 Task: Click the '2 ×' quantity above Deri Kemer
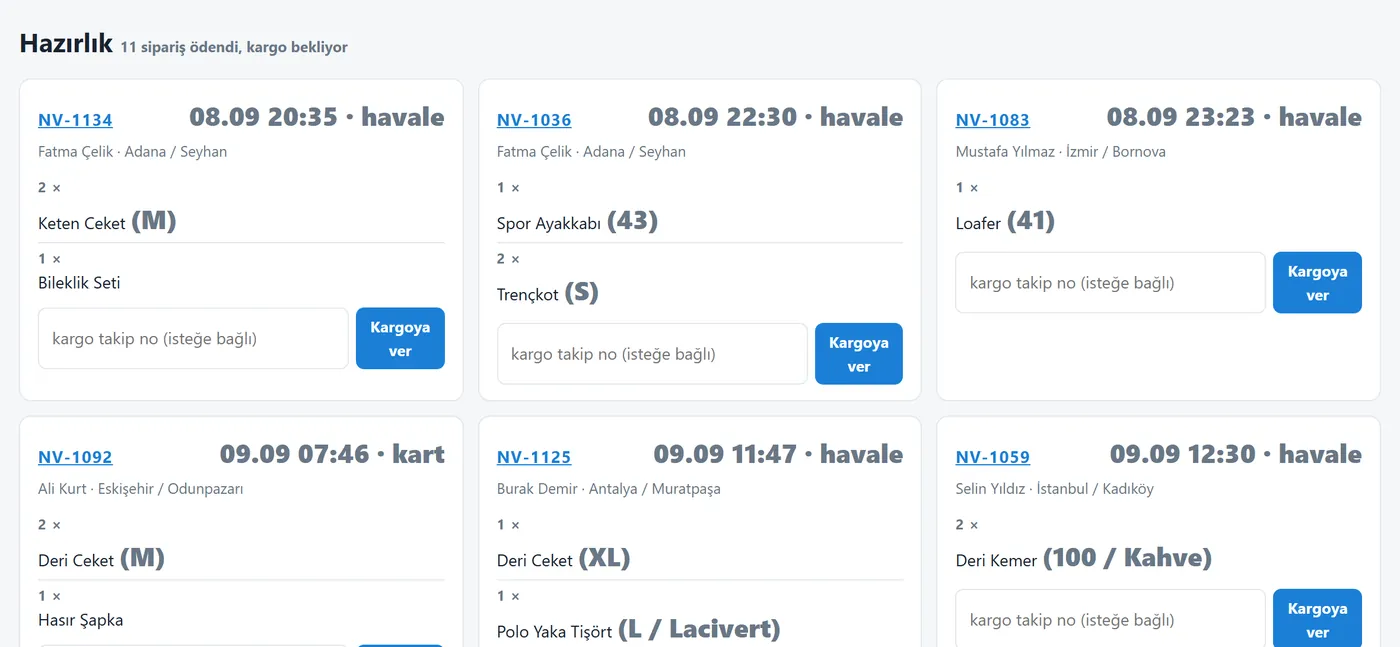coord(967,525)
